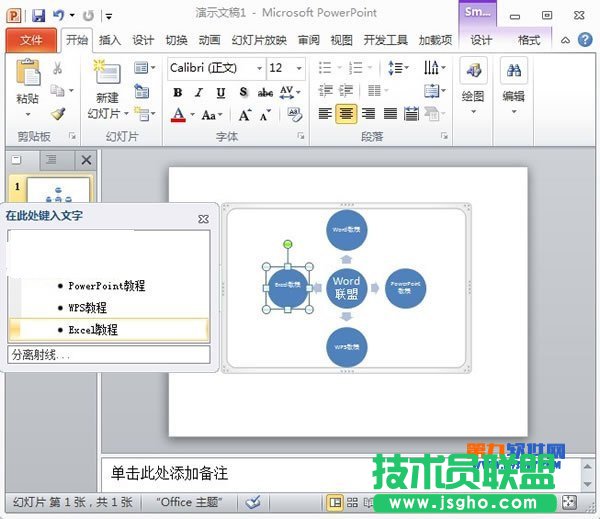
Task: Switch to the 动画 Animations tab
Action: [x=209, y=40]
